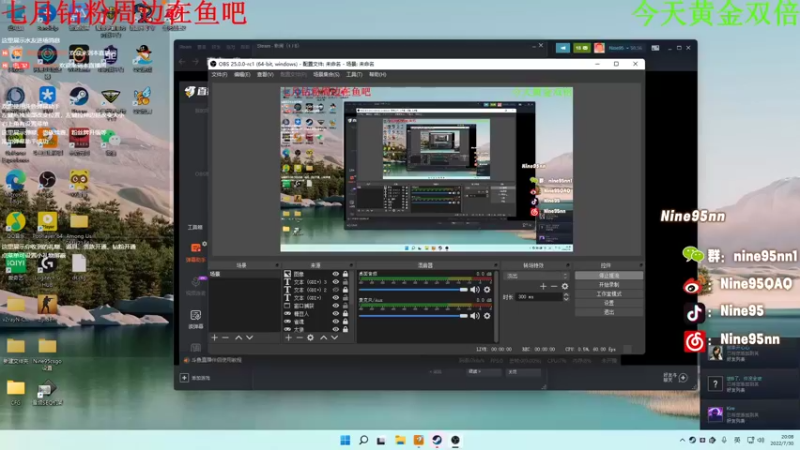Toggle visibility eye of 窗口捕获 source
The image size is (800, 450).
pos(336,306)
